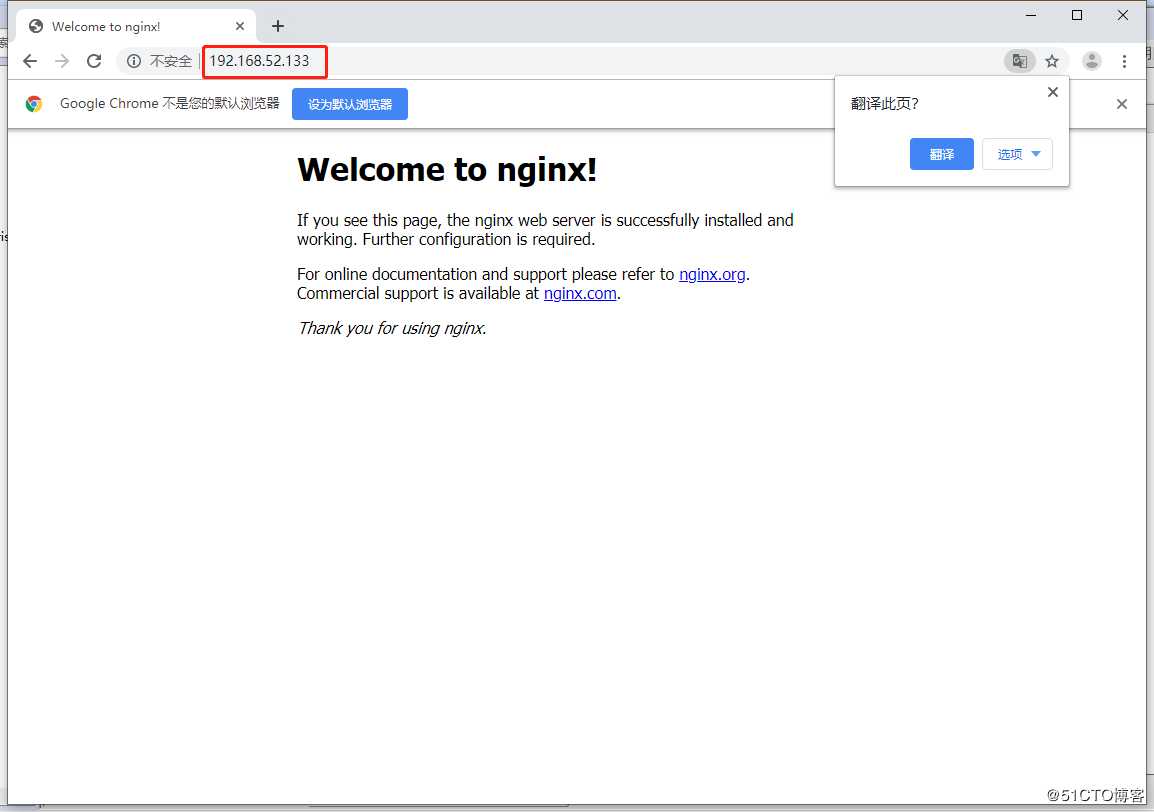The height and width of the screenshot is (812, 1154).
Task: Click the 翻译此页? popup title
Action: (885, 104)
